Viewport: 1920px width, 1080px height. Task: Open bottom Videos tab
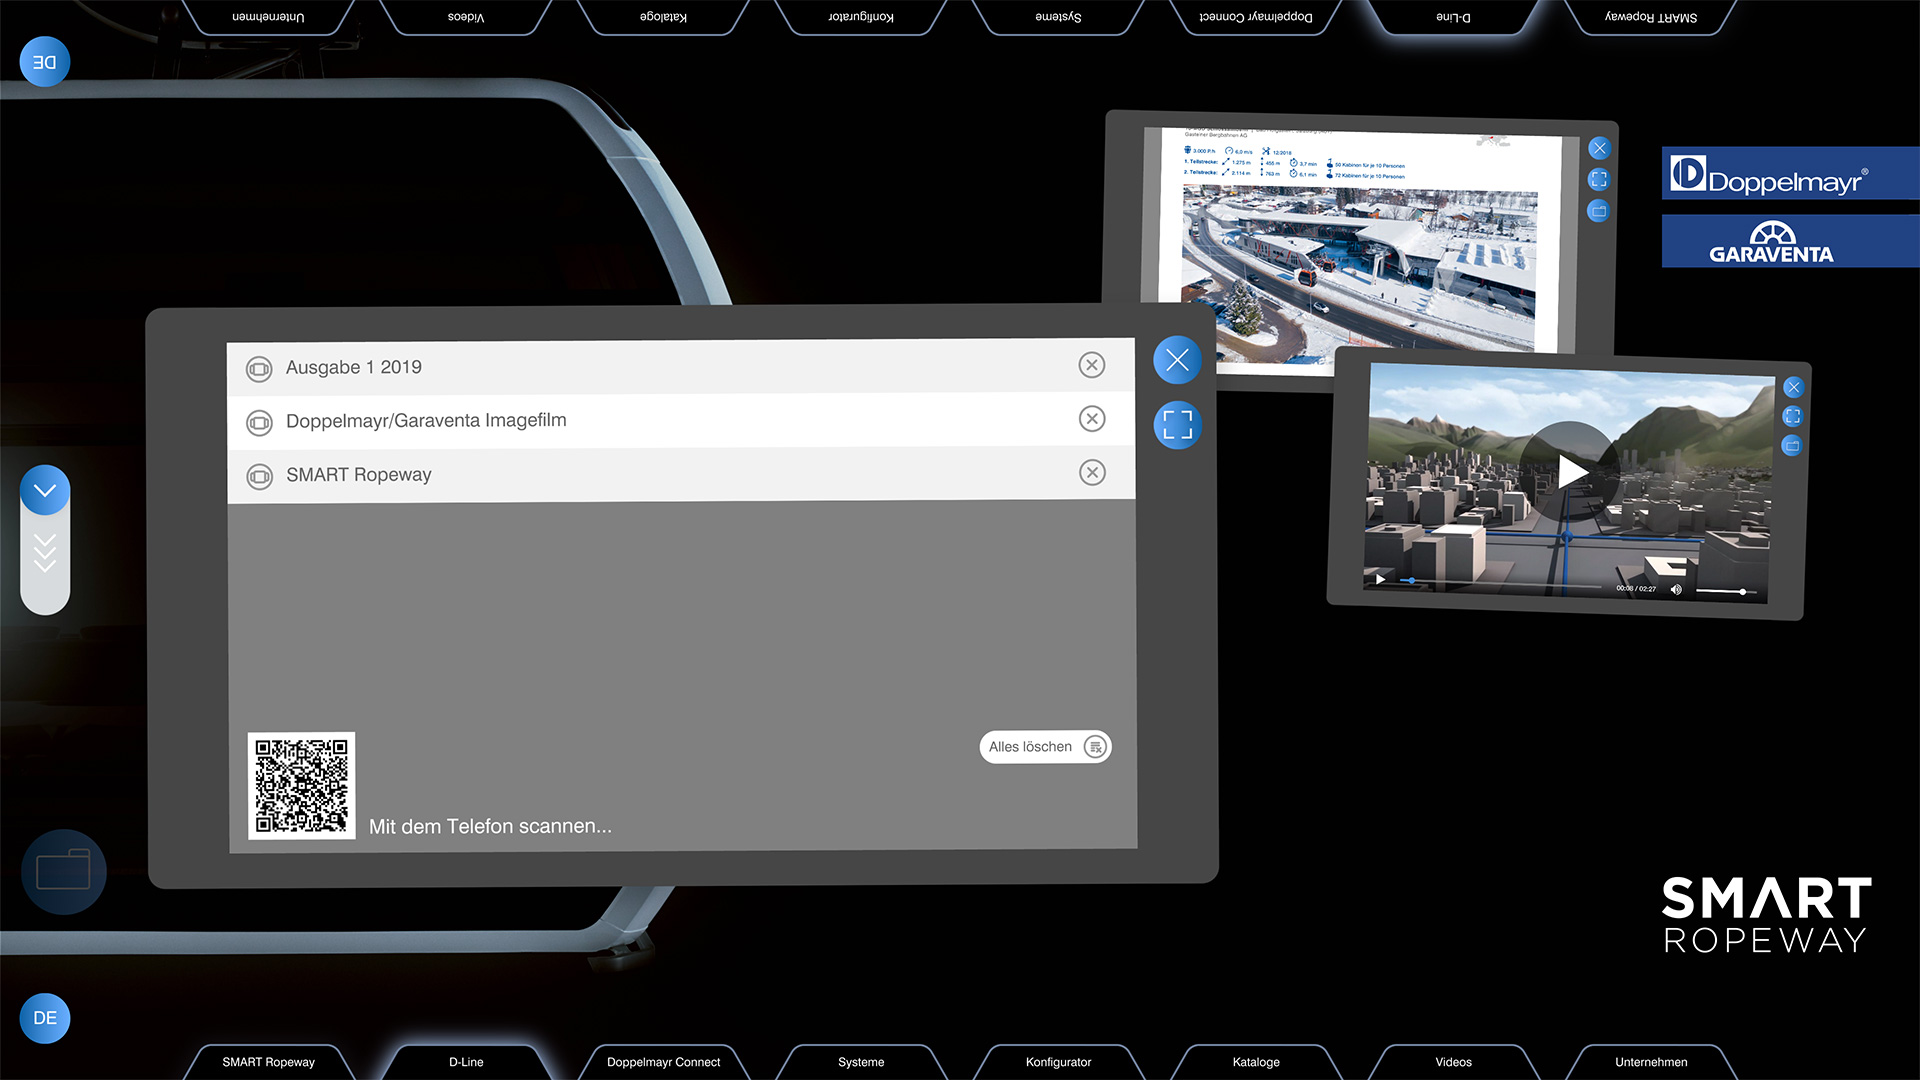coord(1453,1062)
